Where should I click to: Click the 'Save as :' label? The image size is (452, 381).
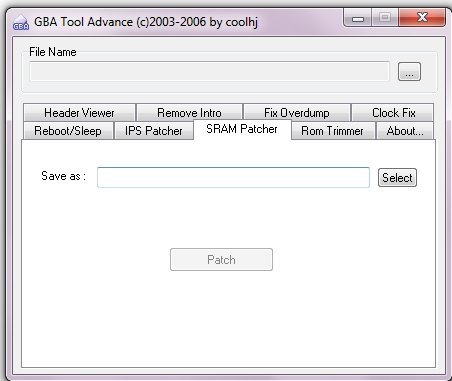[x=63, y=176]
